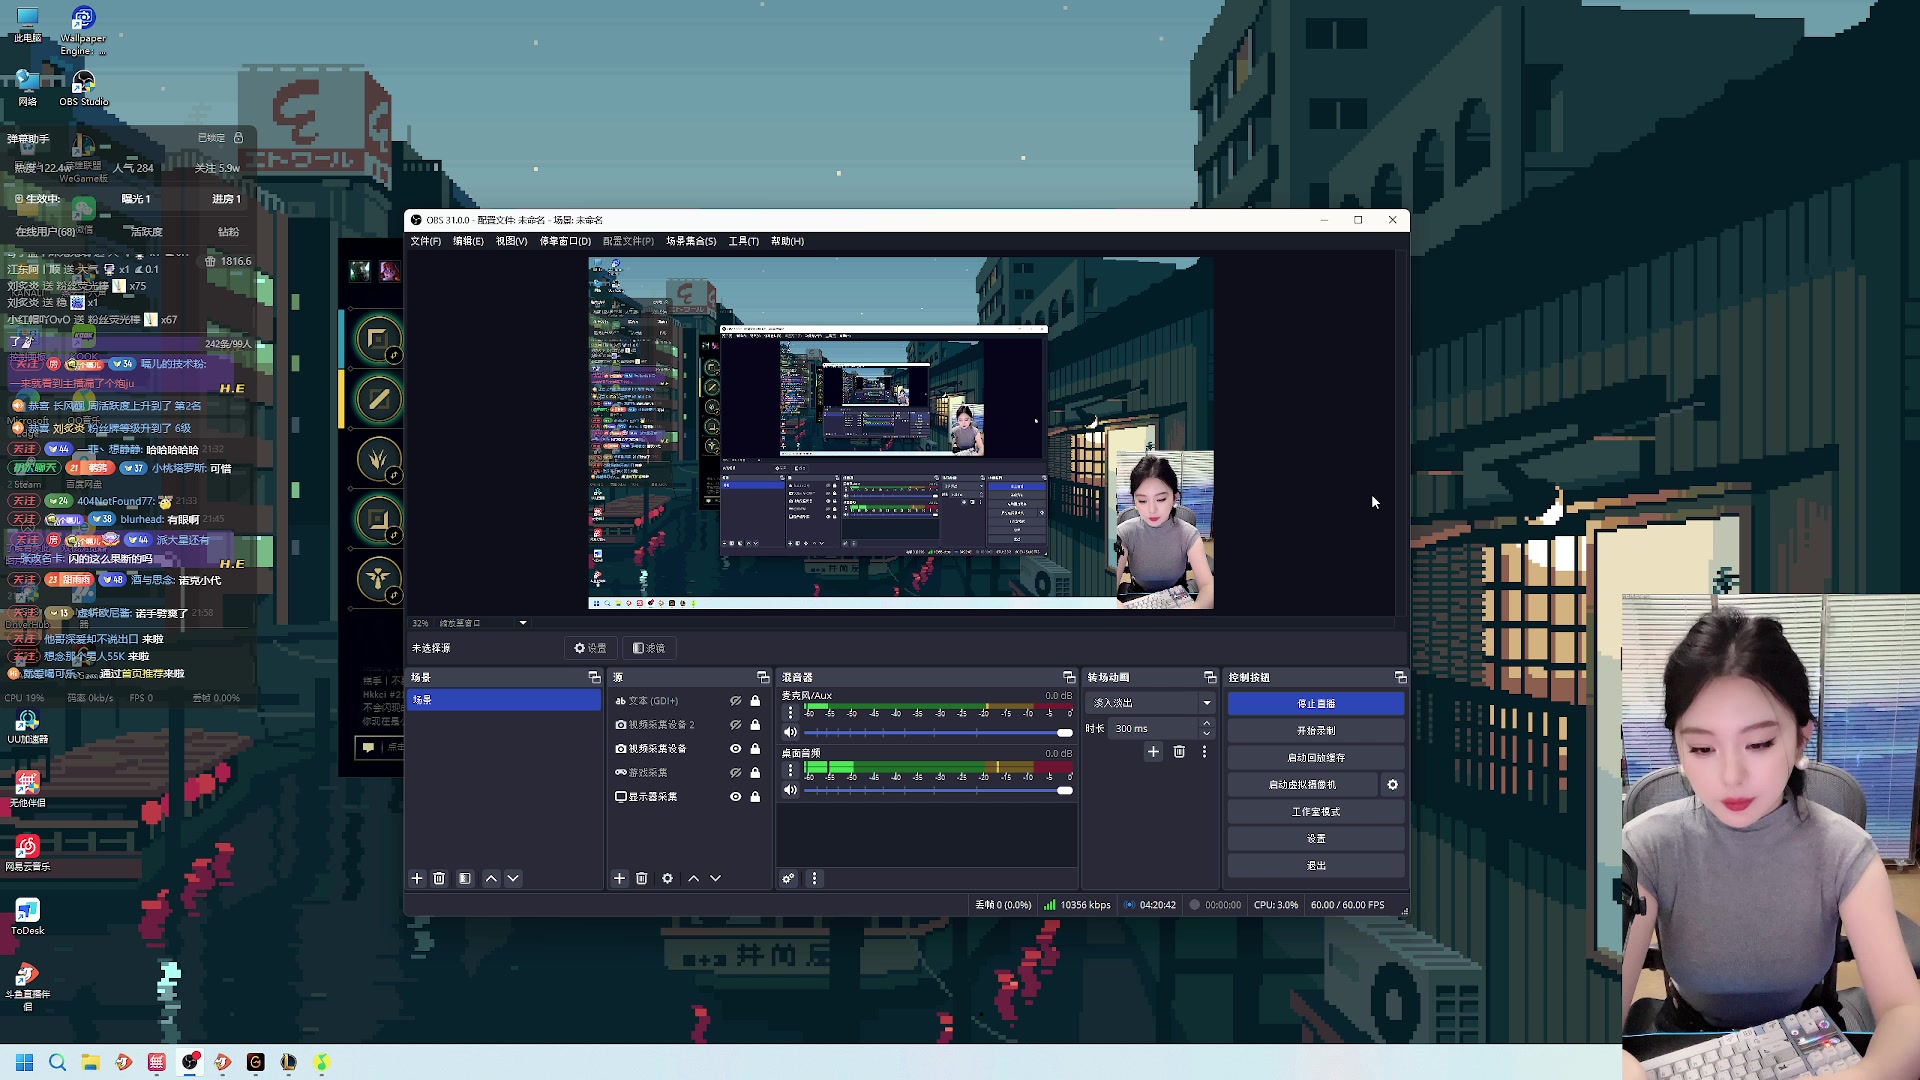Adjust 桌面音频 volume slider
1920x1080 pixels.
938,791
